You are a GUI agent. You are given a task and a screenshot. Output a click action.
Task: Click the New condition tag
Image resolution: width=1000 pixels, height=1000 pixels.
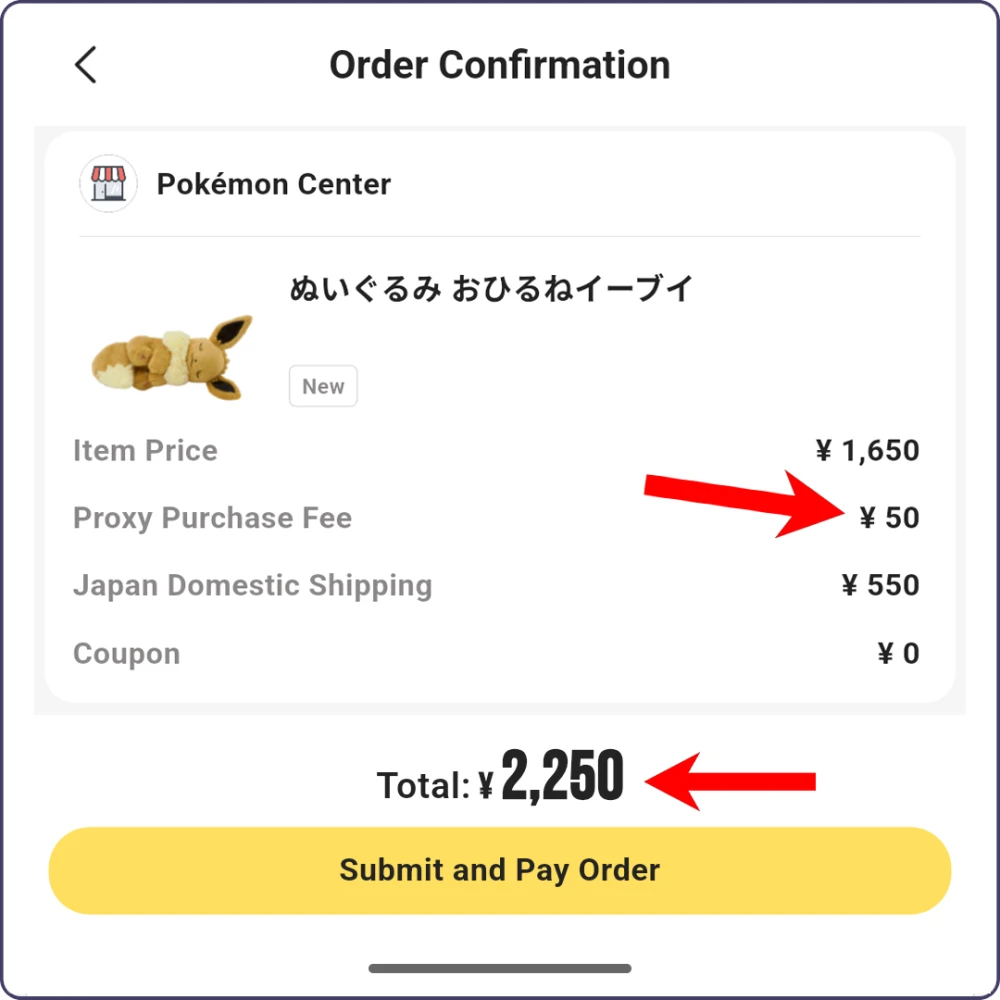pyautogui.click(x=323, y=387)
